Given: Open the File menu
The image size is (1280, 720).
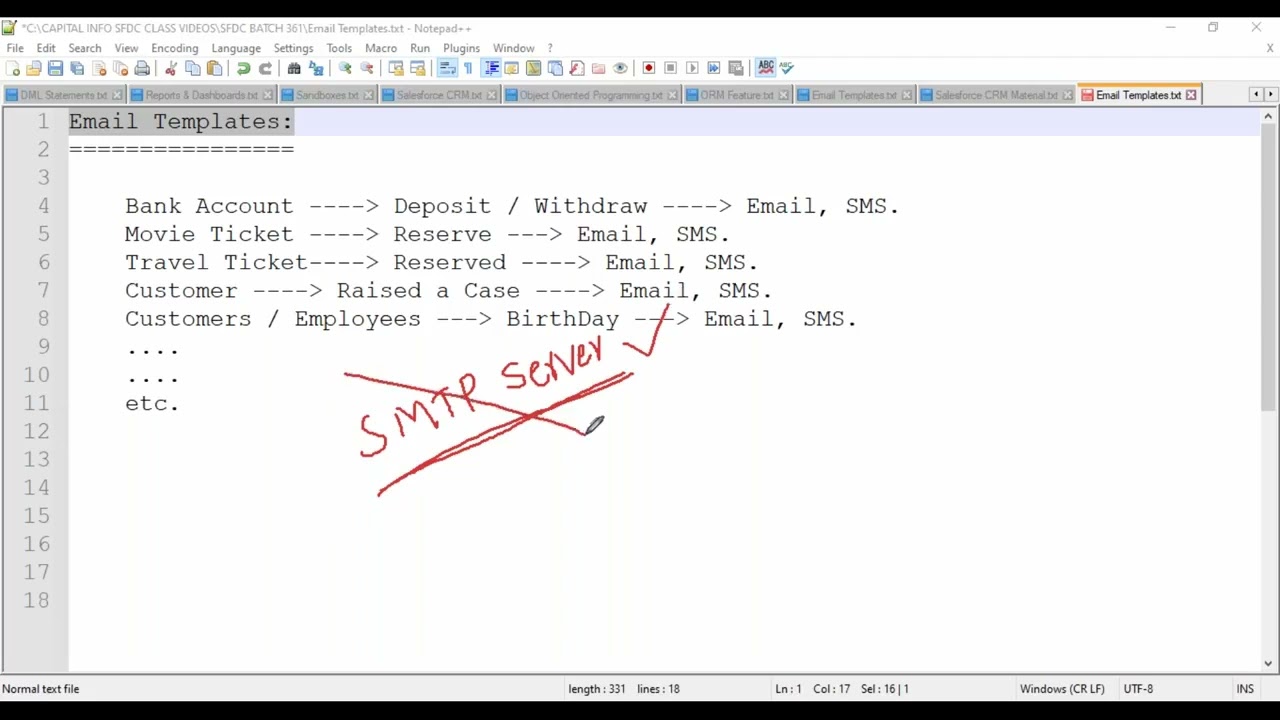Looking at the screenshot, I should [15, 48].
